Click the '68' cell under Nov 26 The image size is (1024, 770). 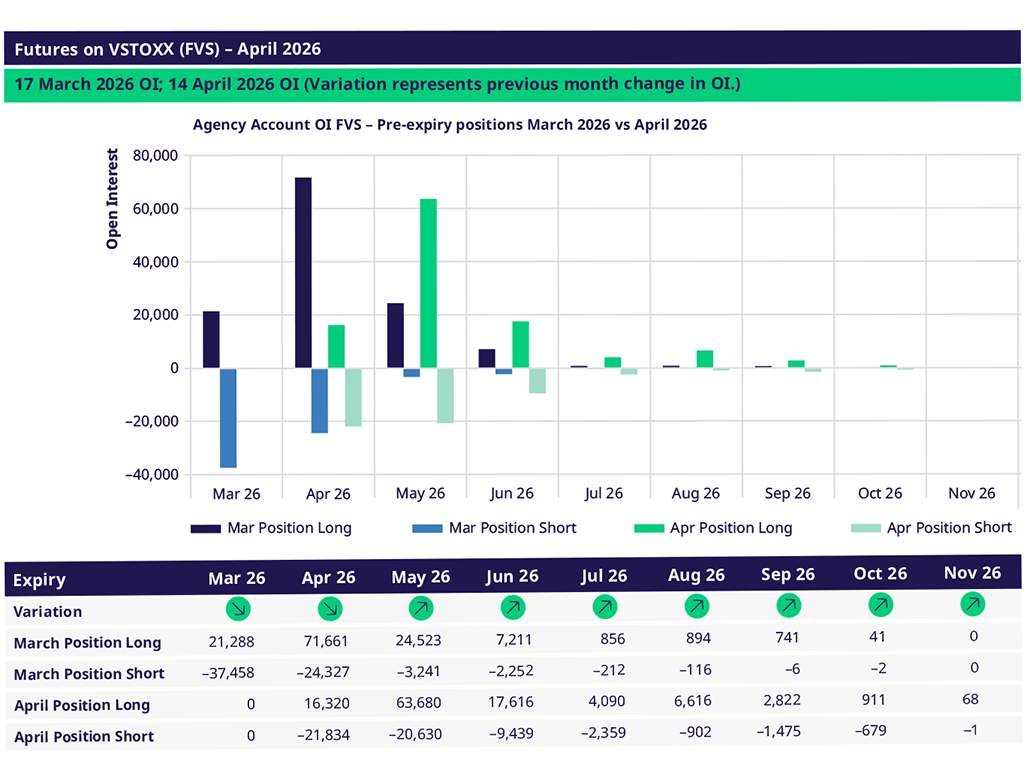970,700
